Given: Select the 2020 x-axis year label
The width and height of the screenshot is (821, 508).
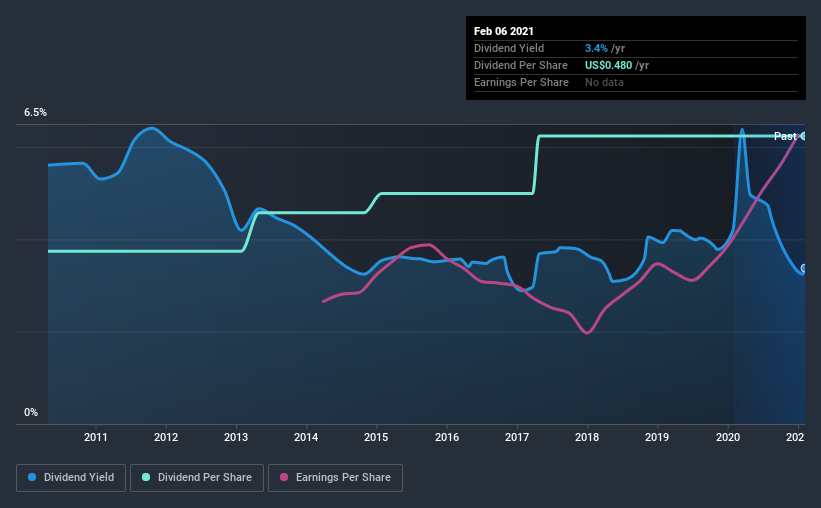Looking at the screenshot, I should click(x=728, y=437).
